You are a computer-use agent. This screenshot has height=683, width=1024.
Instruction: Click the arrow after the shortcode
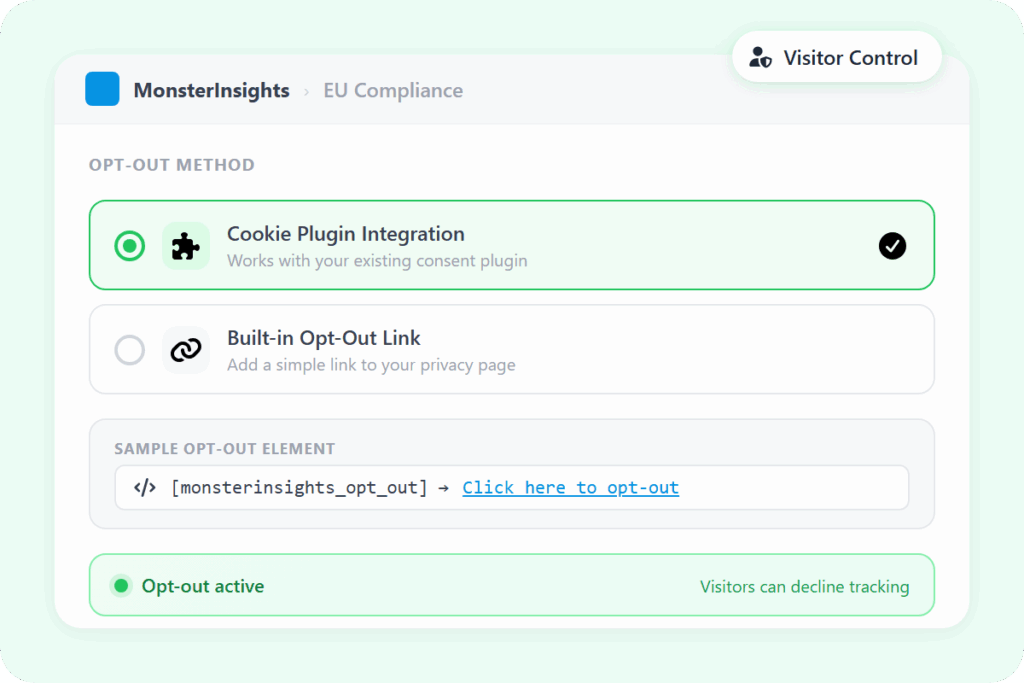pyautogui.click(x=444, y=488)
